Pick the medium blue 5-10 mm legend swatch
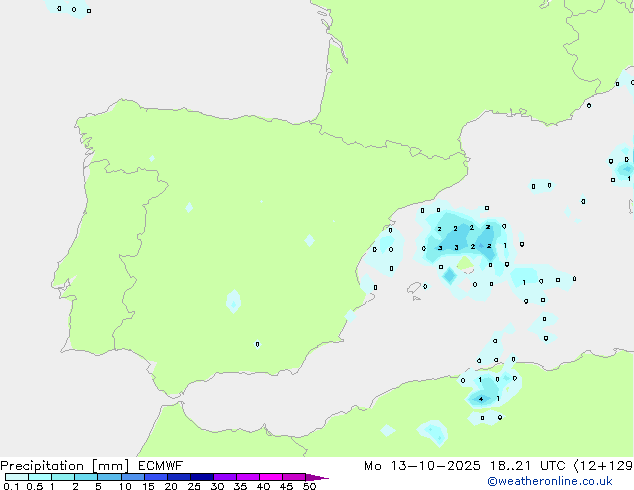Image resolution: width=634 pixels, height=490 pixels. [x=109, y=478]
